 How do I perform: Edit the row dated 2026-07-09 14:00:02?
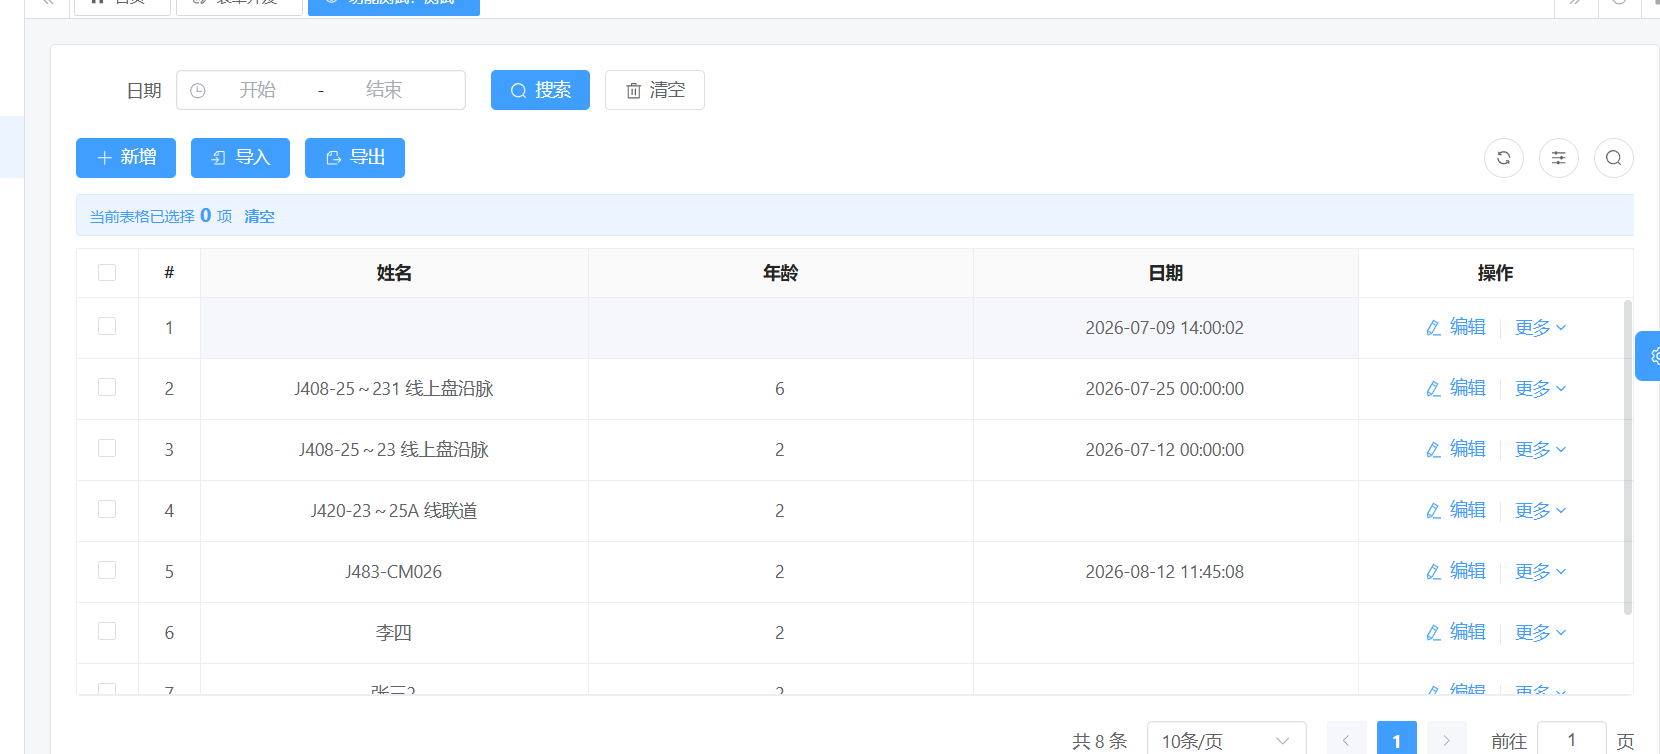pos(1456,328)
